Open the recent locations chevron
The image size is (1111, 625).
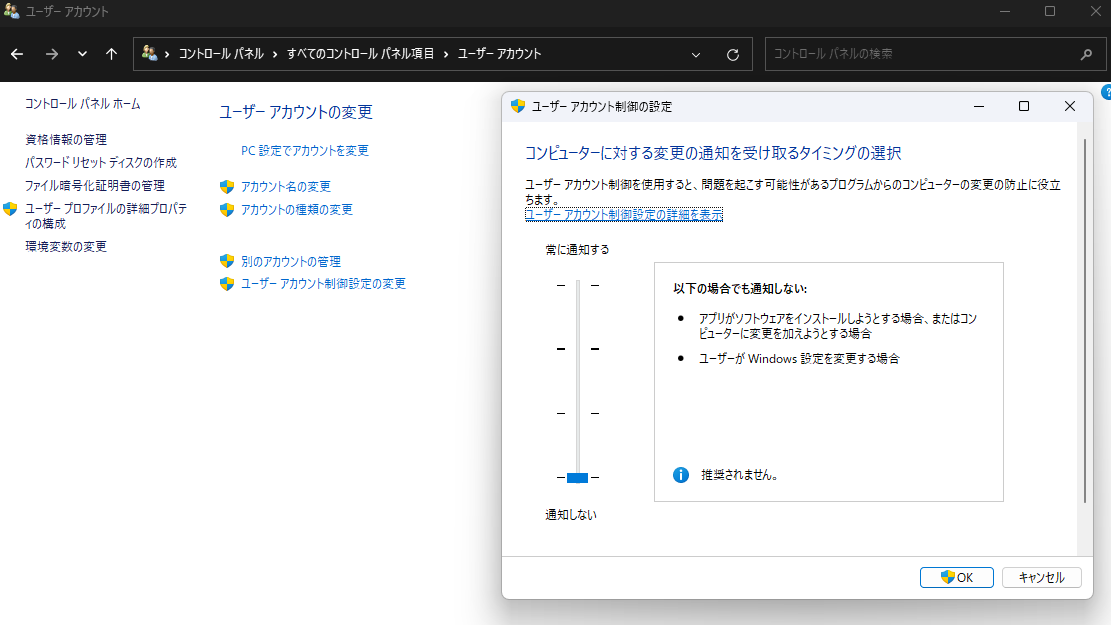pyautogui.click(x=81, y=54)
